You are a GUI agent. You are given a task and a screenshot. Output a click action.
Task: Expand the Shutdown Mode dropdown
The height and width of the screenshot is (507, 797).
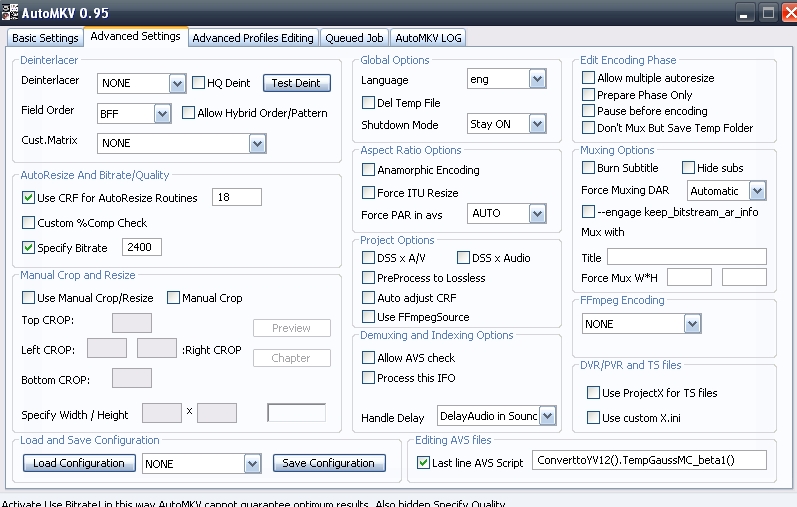coord(537,124)
